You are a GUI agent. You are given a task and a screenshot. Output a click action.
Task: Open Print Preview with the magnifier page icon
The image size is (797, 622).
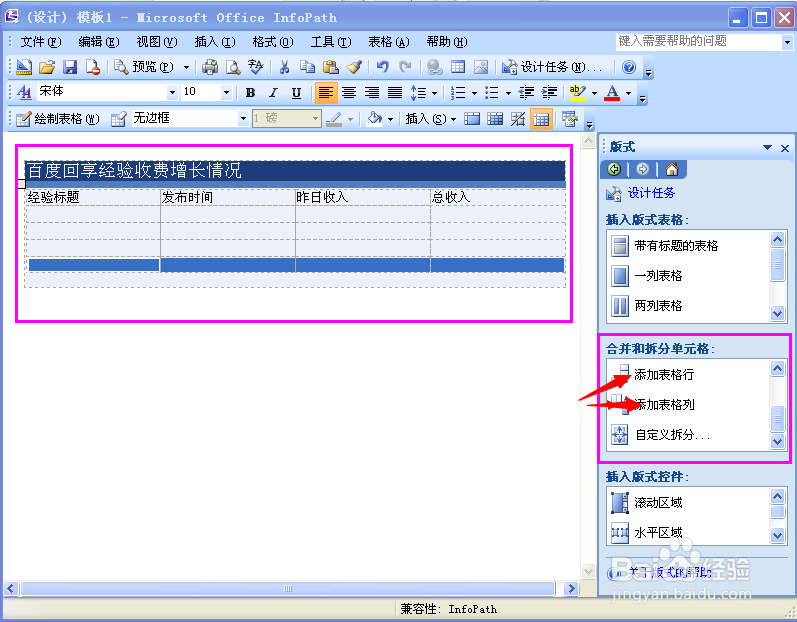click(232, 67)
